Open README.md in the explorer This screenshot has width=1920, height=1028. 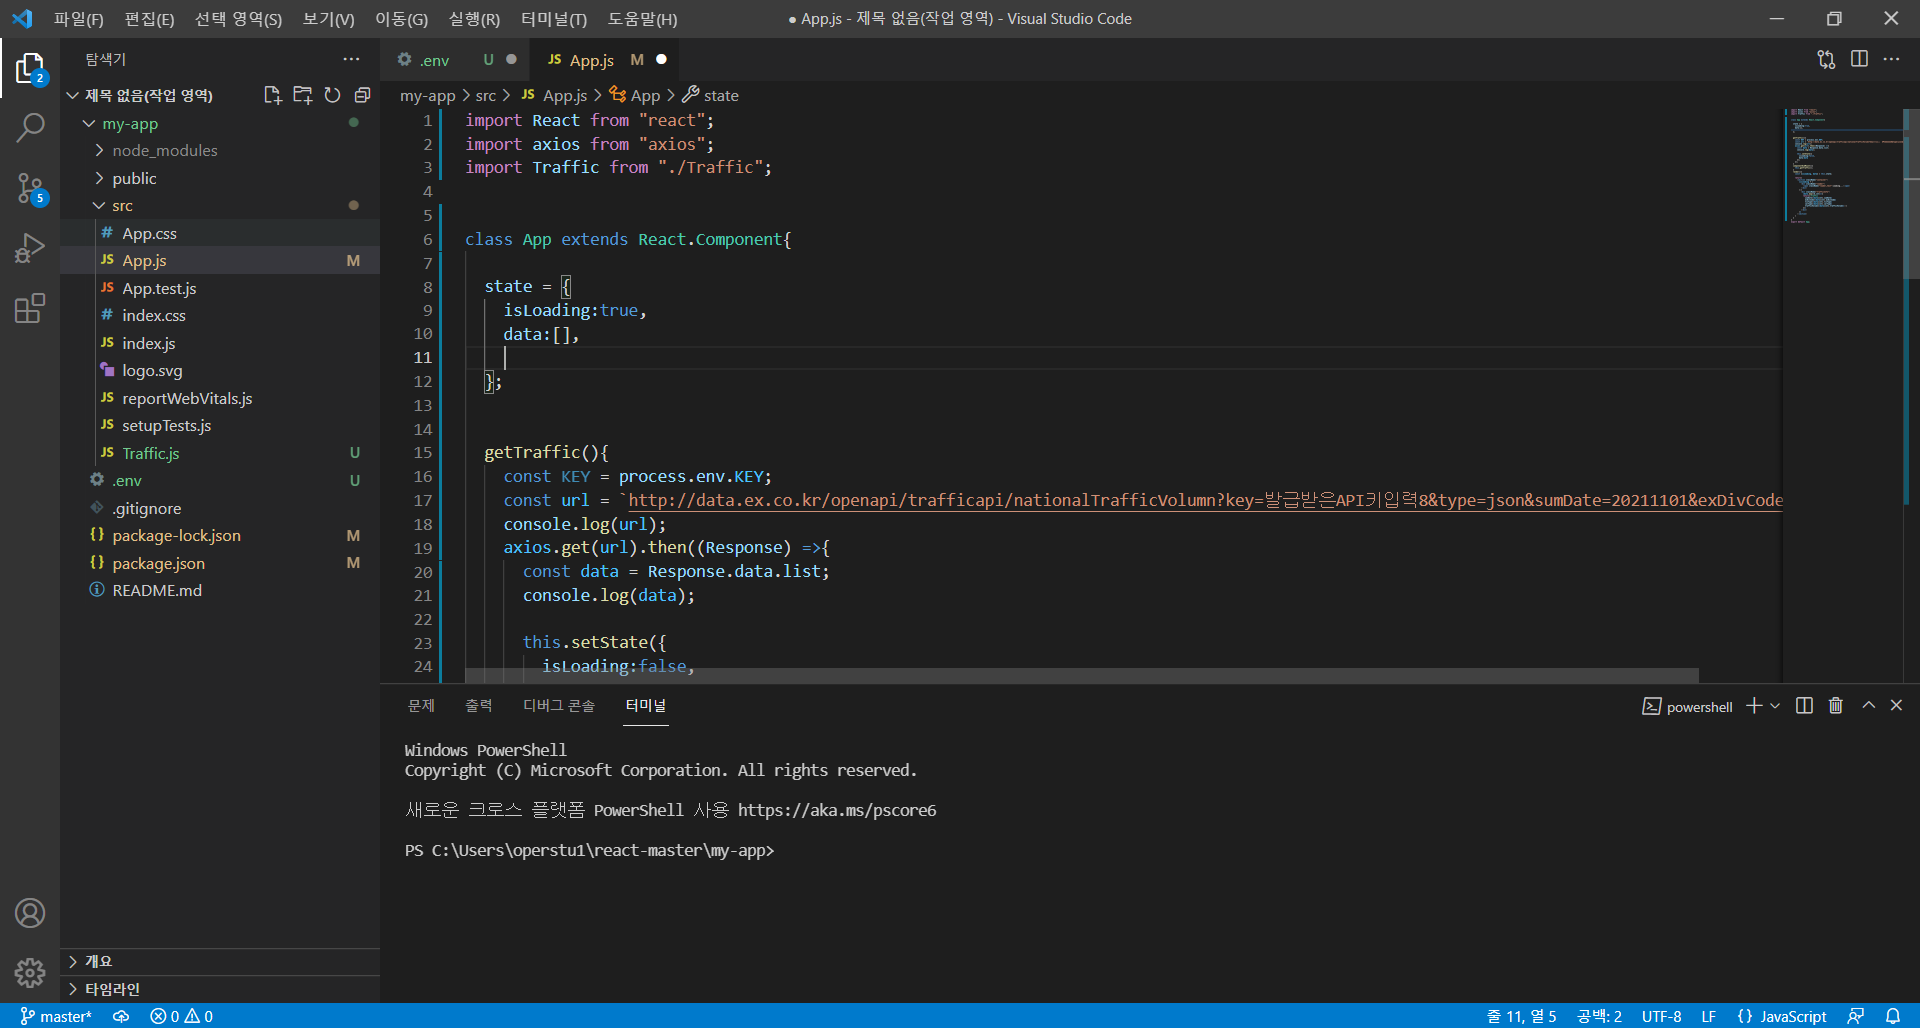tap(220, 590)
